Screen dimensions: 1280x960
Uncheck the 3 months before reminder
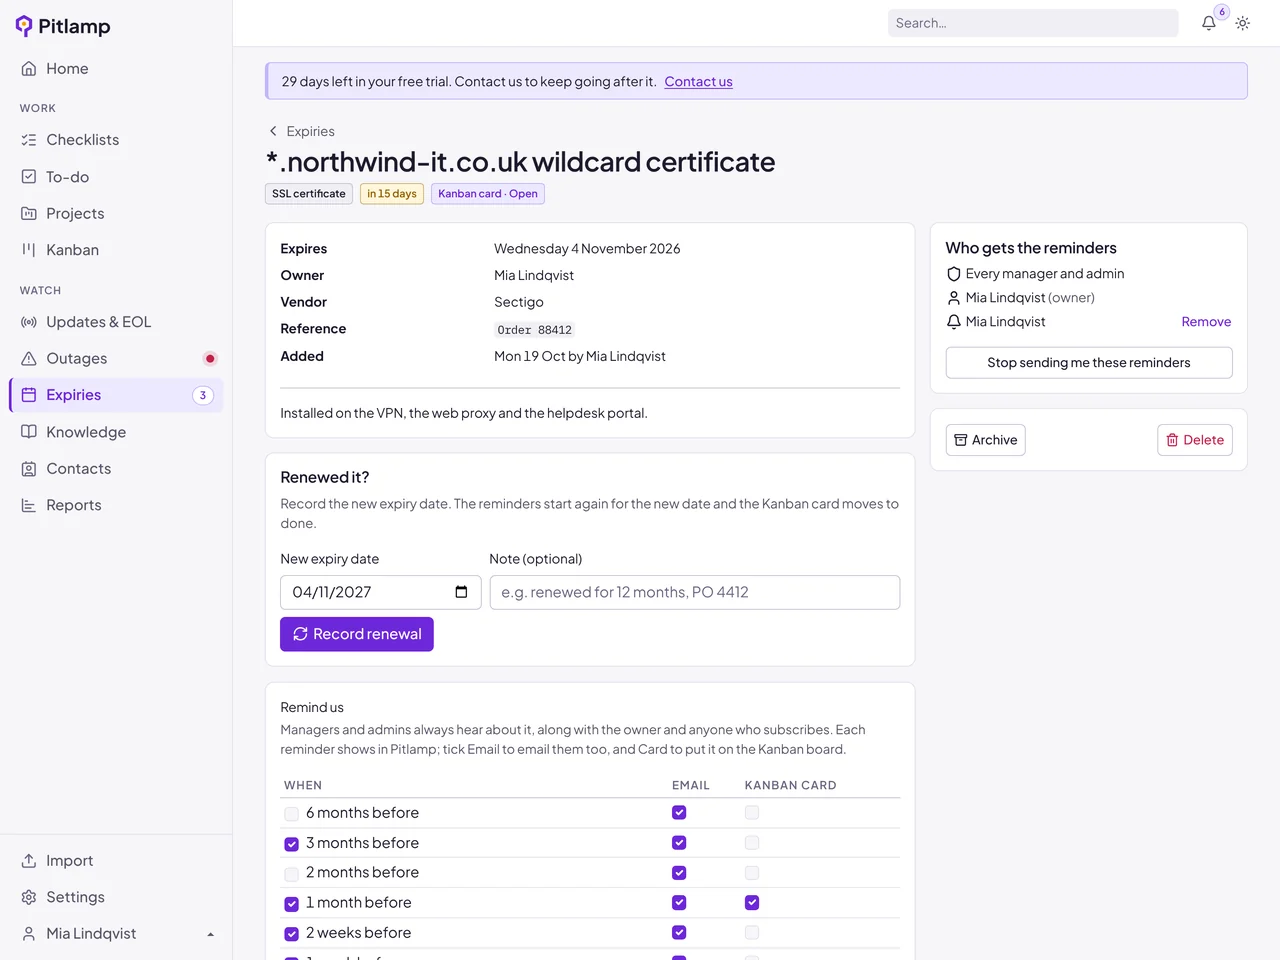291,844
